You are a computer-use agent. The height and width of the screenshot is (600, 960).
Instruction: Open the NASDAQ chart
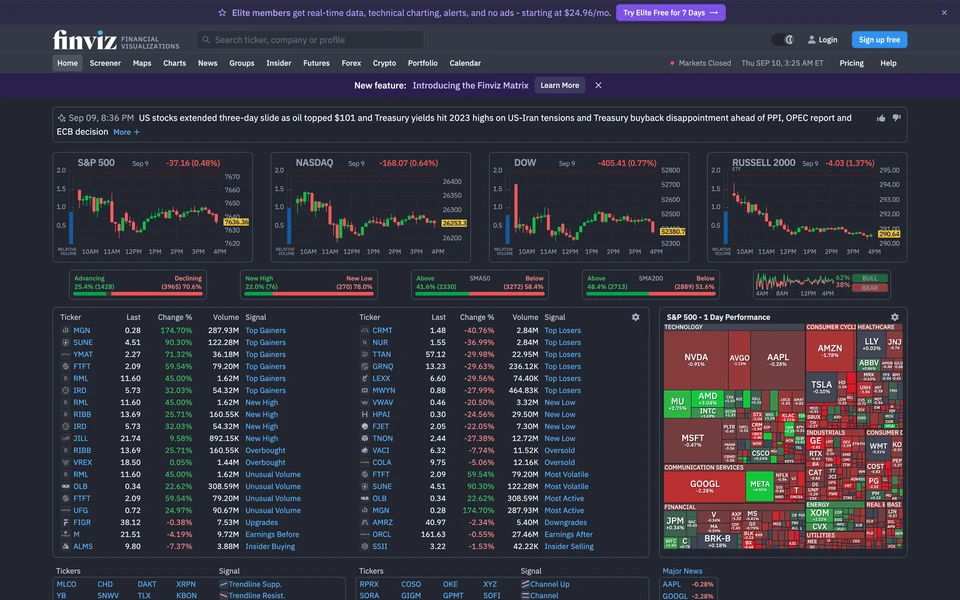point(370,207)
